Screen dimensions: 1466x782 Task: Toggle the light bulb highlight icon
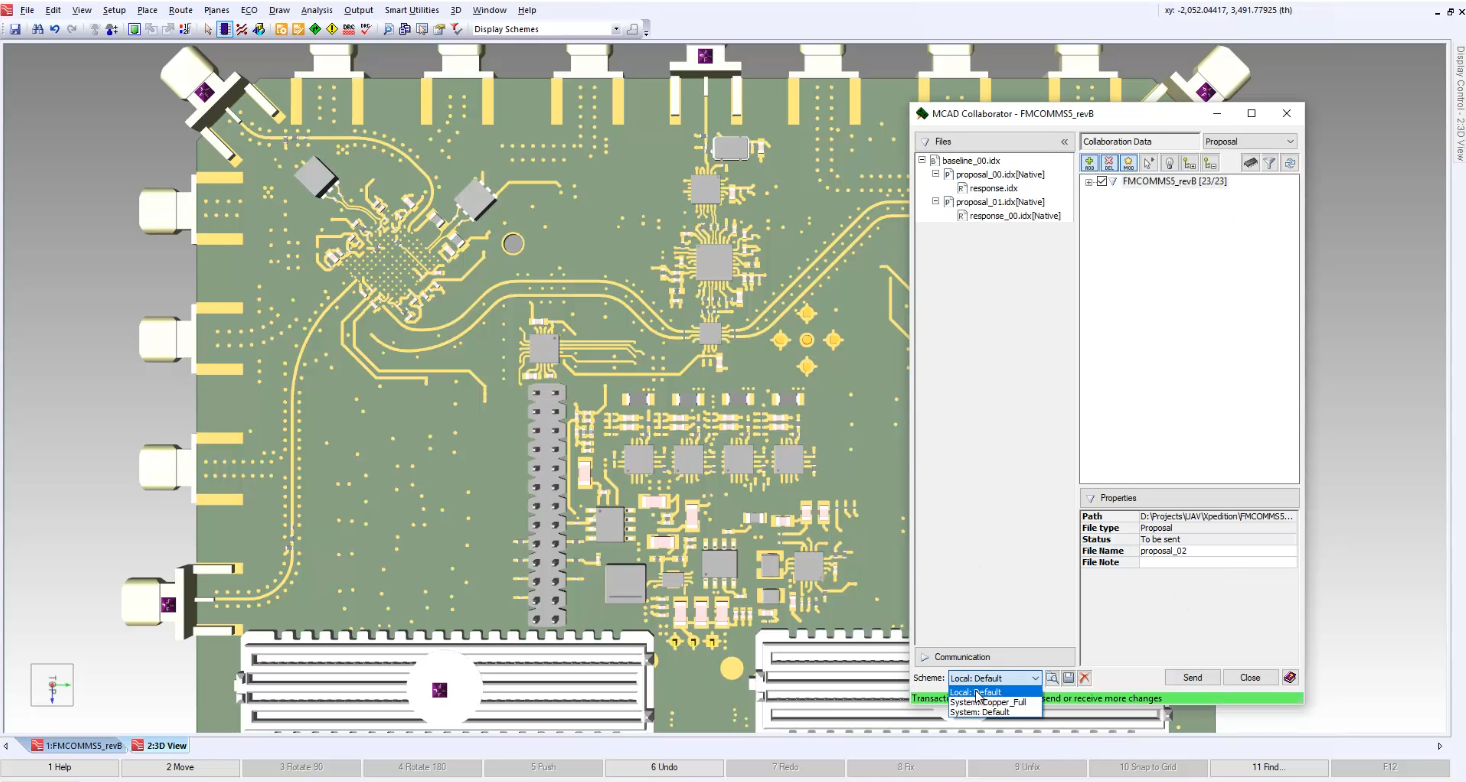pos(1170,163)
